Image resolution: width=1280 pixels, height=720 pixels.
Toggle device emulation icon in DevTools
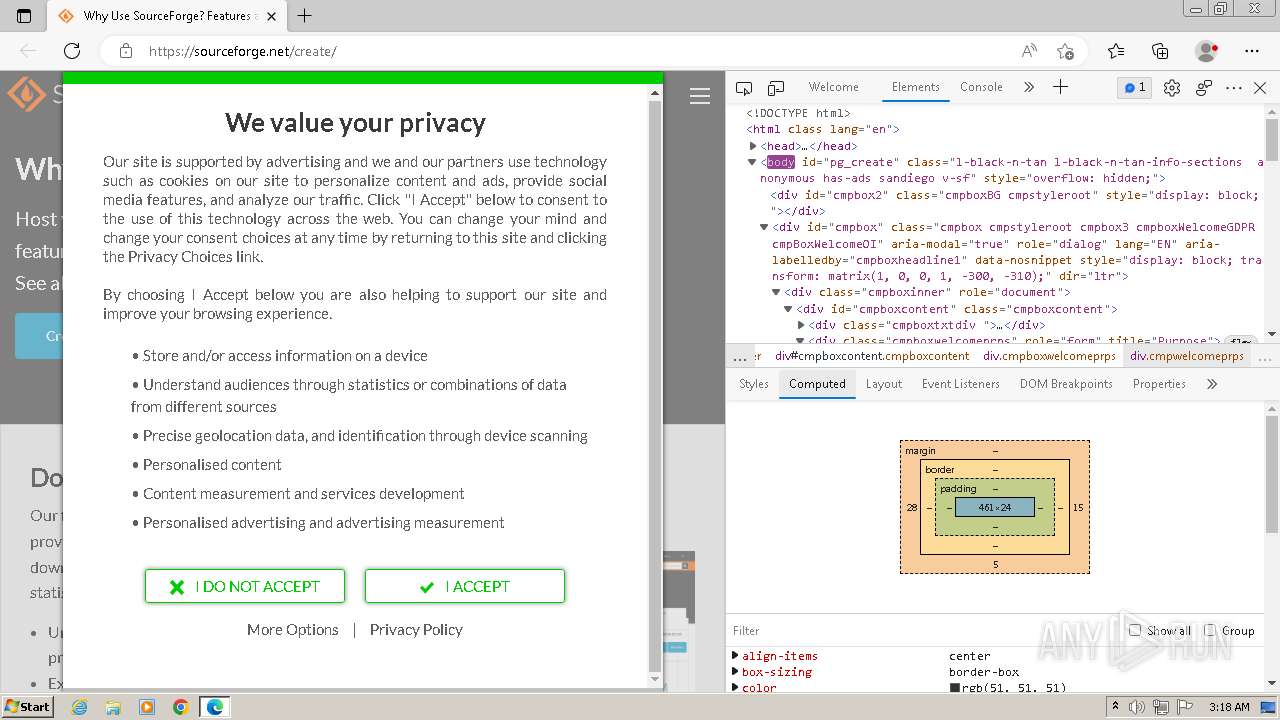[x=776, y=88]
